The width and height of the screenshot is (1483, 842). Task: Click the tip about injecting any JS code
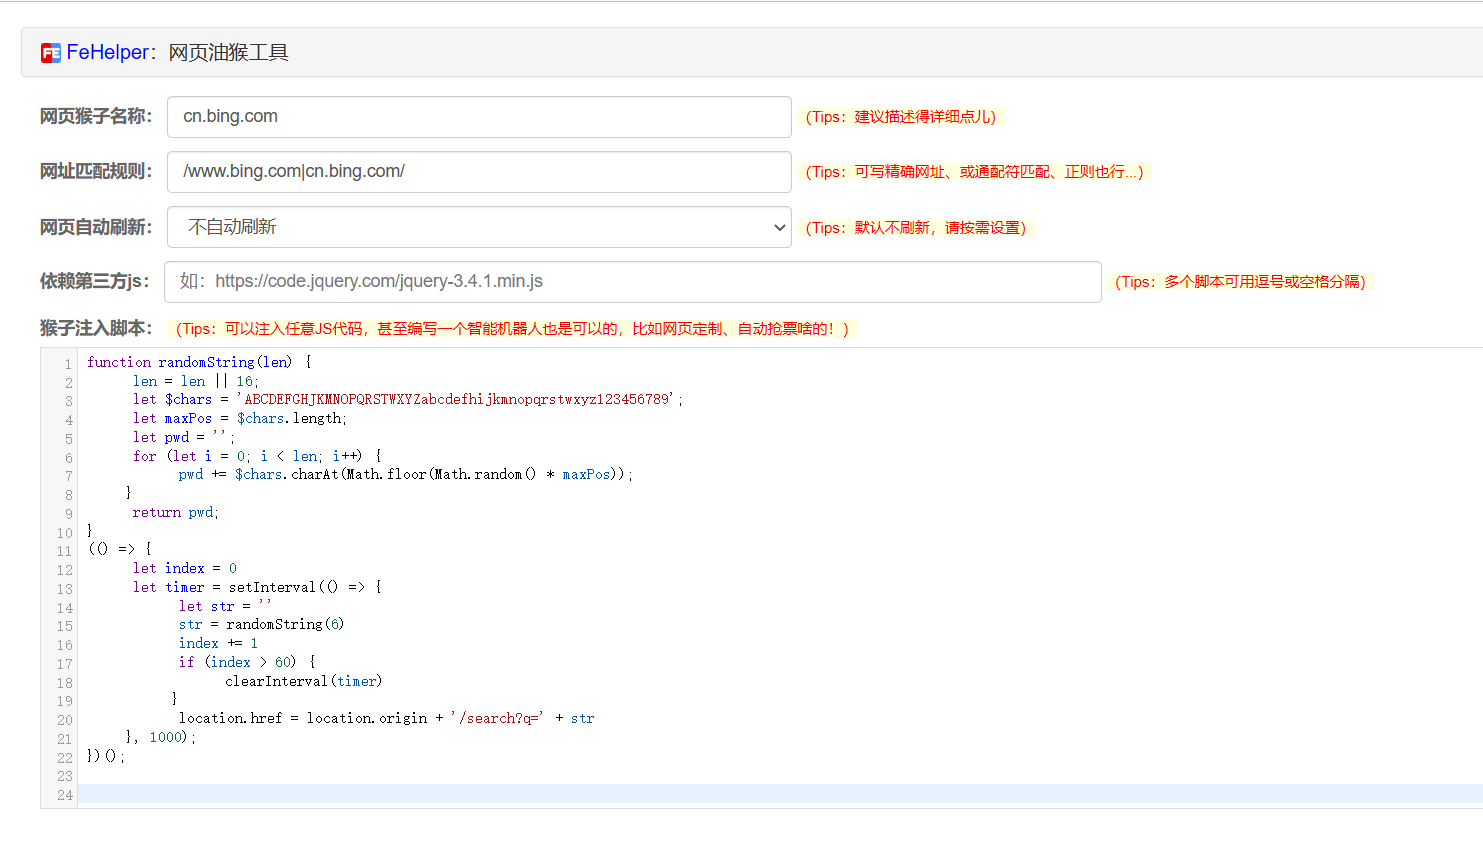pos(513,329)
